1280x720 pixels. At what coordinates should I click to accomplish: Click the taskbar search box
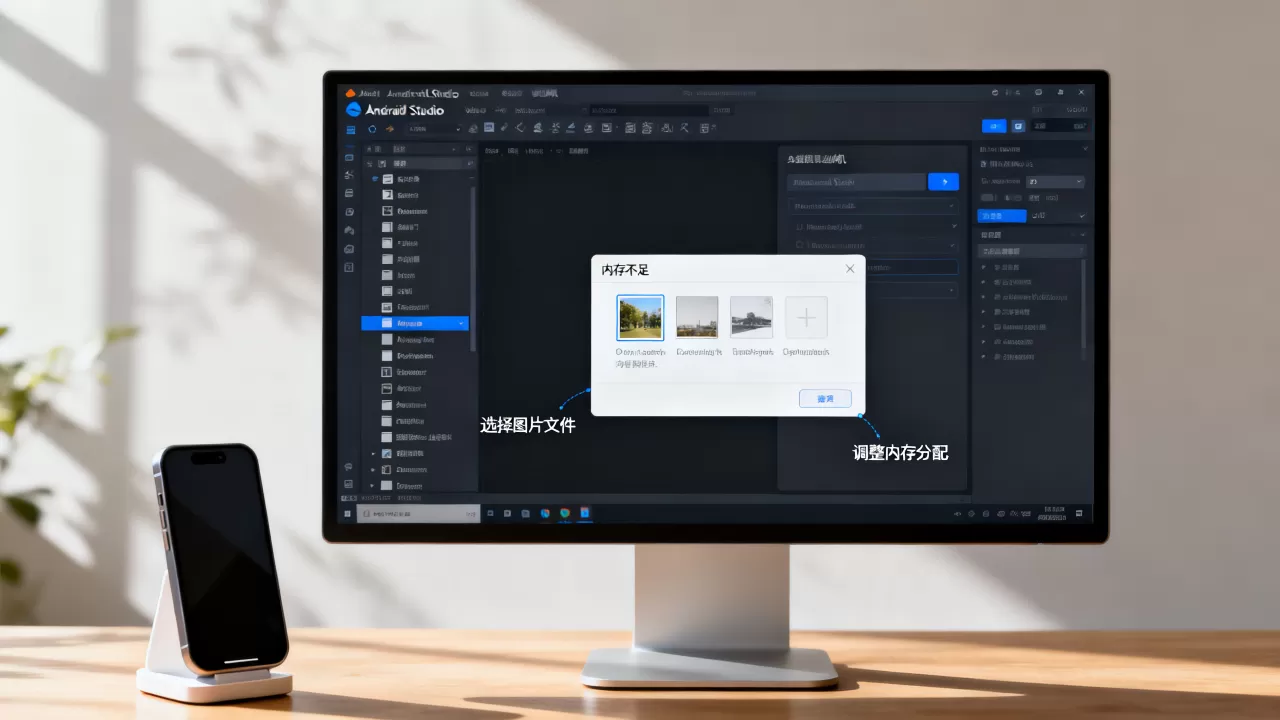(418, 513)
